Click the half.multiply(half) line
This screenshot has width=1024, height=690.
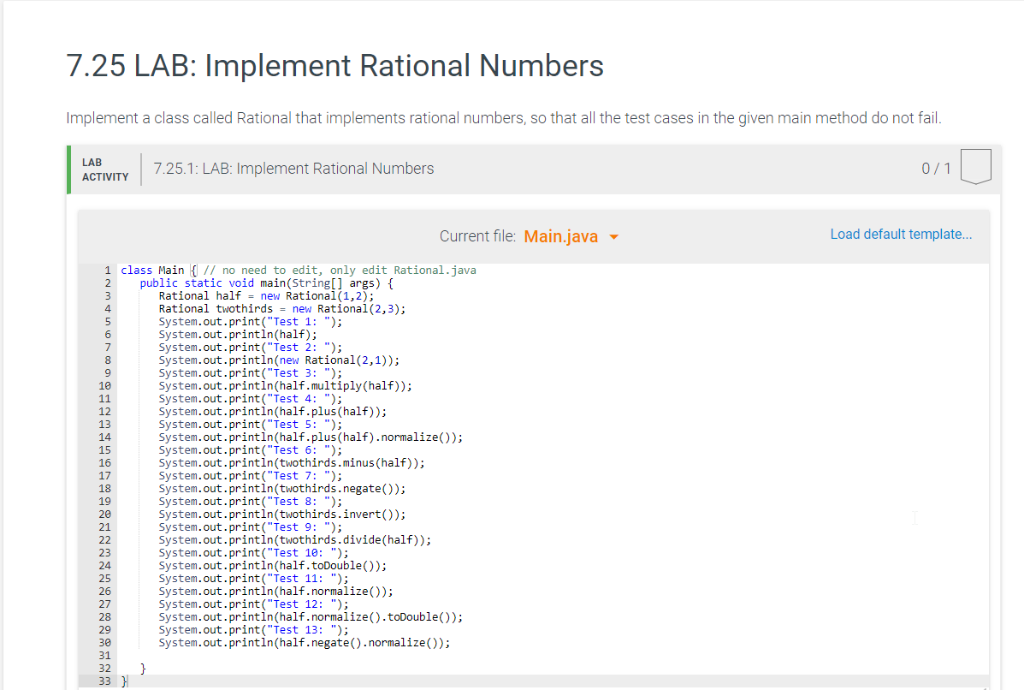pos(285,386)
